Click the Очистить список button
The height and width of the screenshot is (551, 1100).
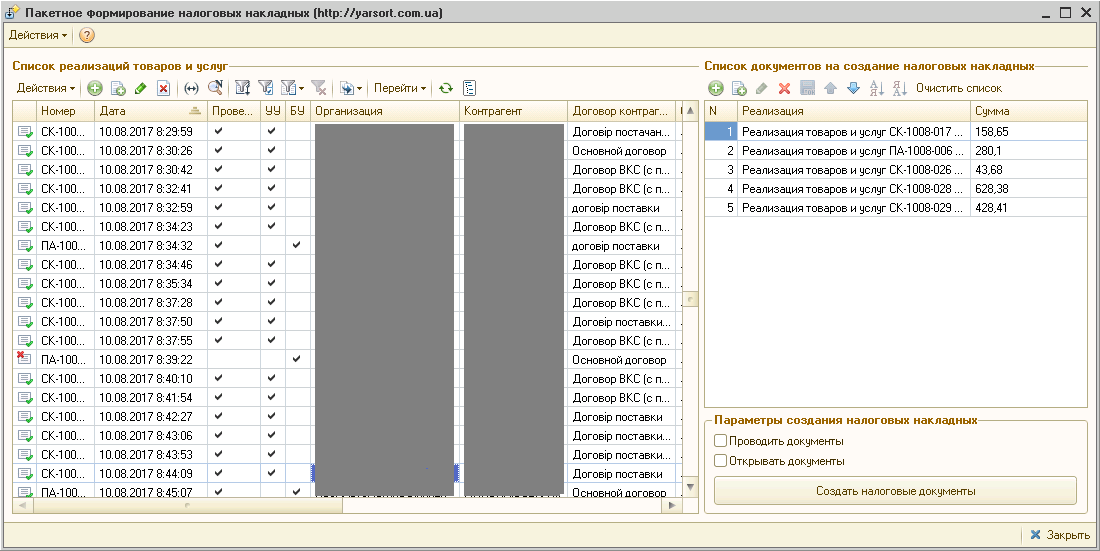point(959,88)
